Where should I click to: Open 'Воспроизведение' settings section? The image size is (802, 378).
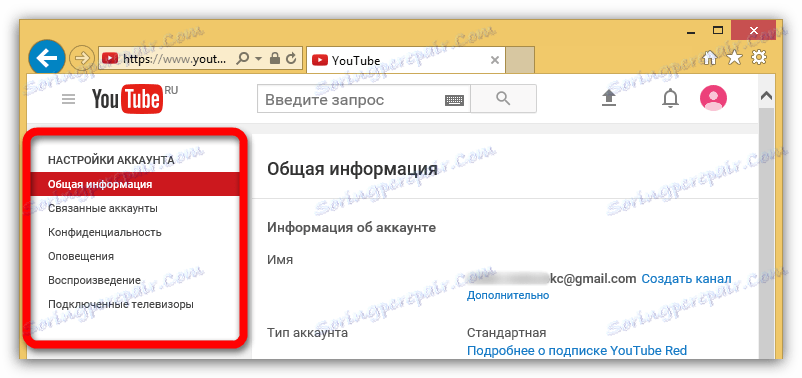(94, 280)
